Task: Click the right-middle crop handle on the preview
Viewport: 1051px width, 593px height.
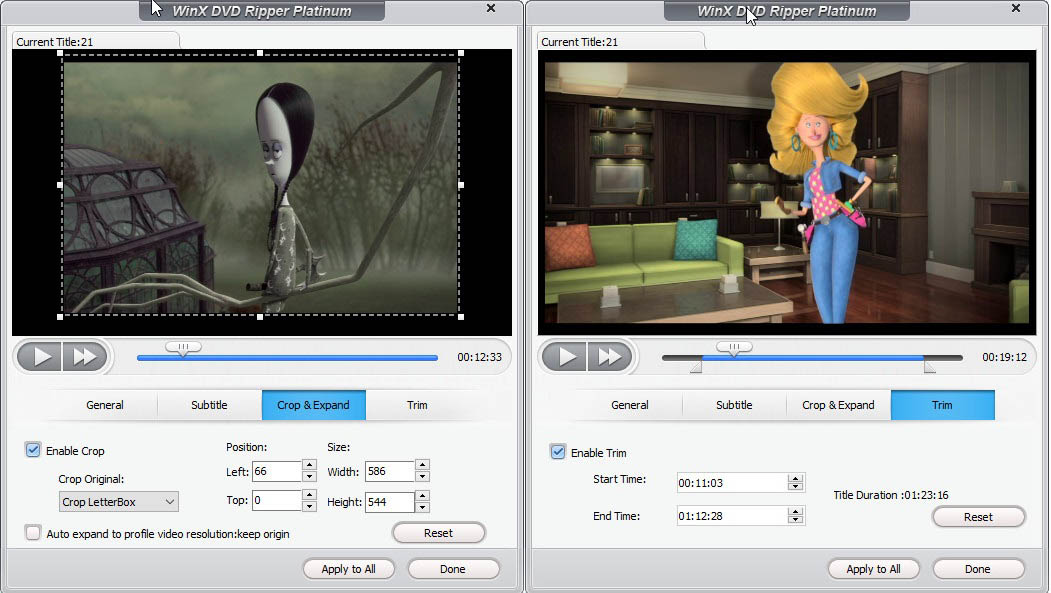Action: click(460, 185)
